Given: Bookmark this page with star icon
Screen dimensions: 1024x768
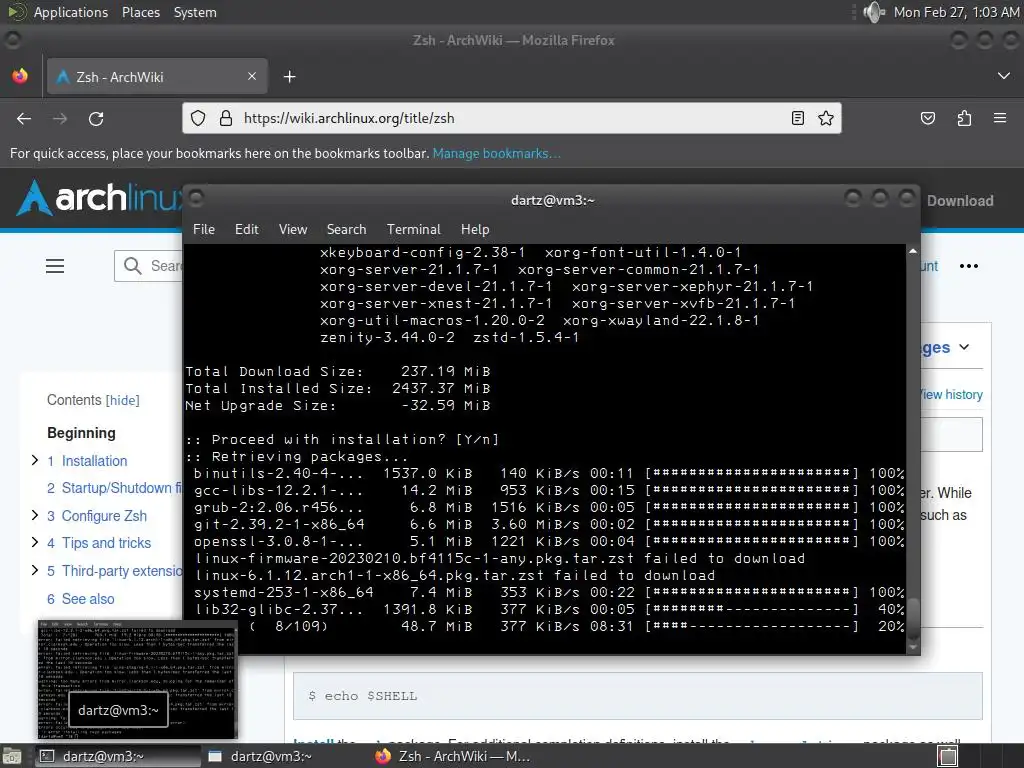Looking at the screenshot, I should pos(825,118).
